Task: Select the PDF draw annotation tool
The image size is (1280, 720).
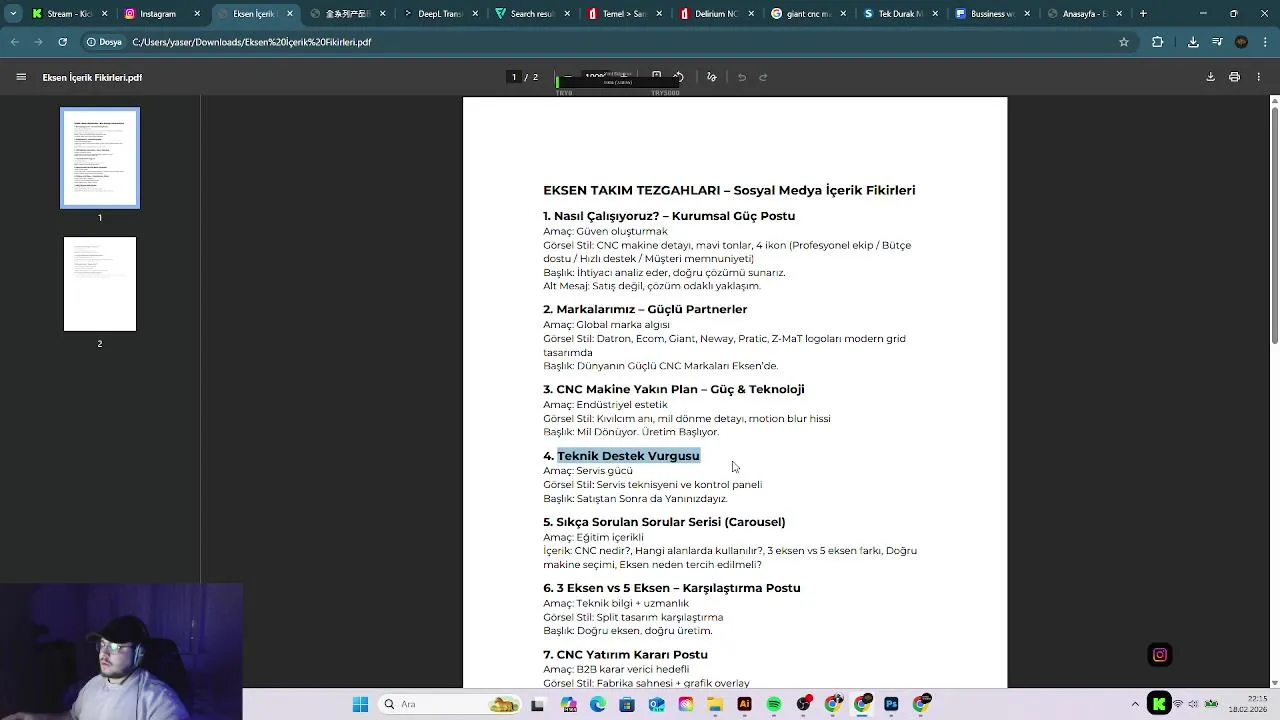Action: tap(711, 77)
